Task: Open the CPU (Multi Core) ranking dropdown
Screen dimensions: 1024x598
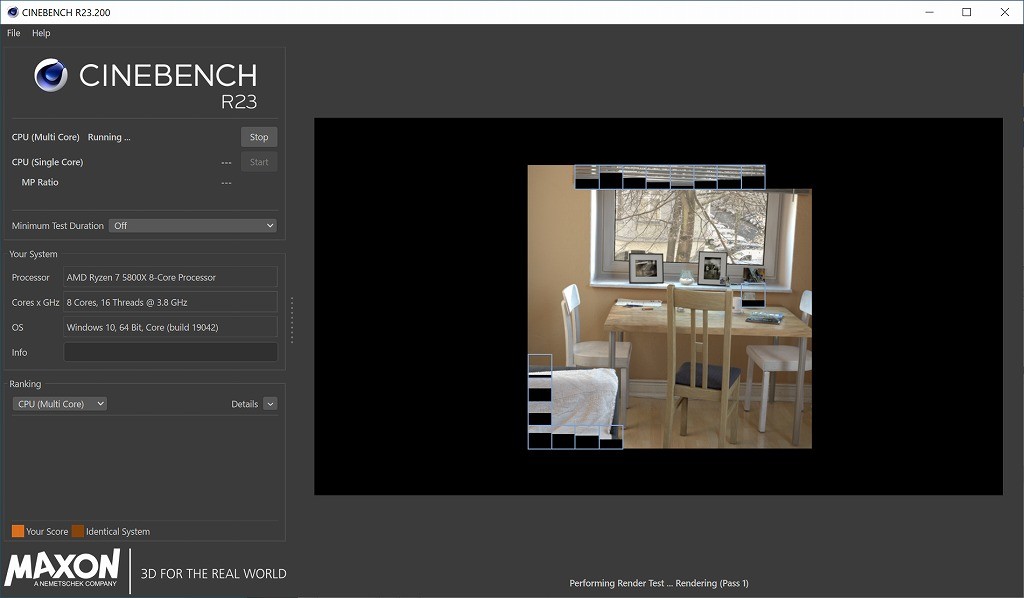Action: (x=59, y=404)
